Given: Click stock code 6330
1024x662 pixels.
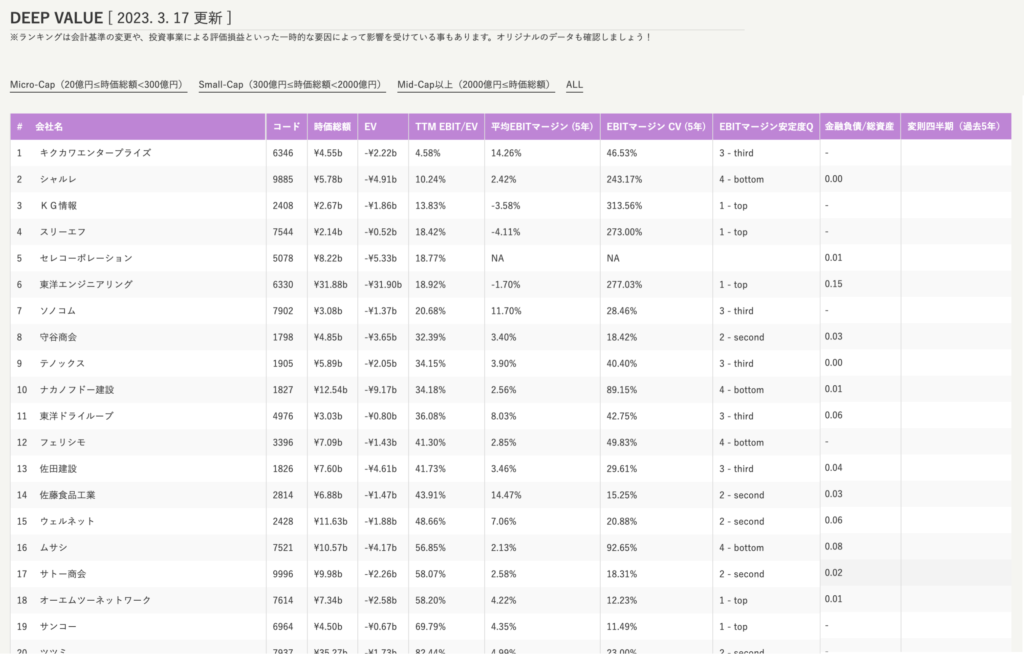Looking at the screenshot, I should (283, 285).
